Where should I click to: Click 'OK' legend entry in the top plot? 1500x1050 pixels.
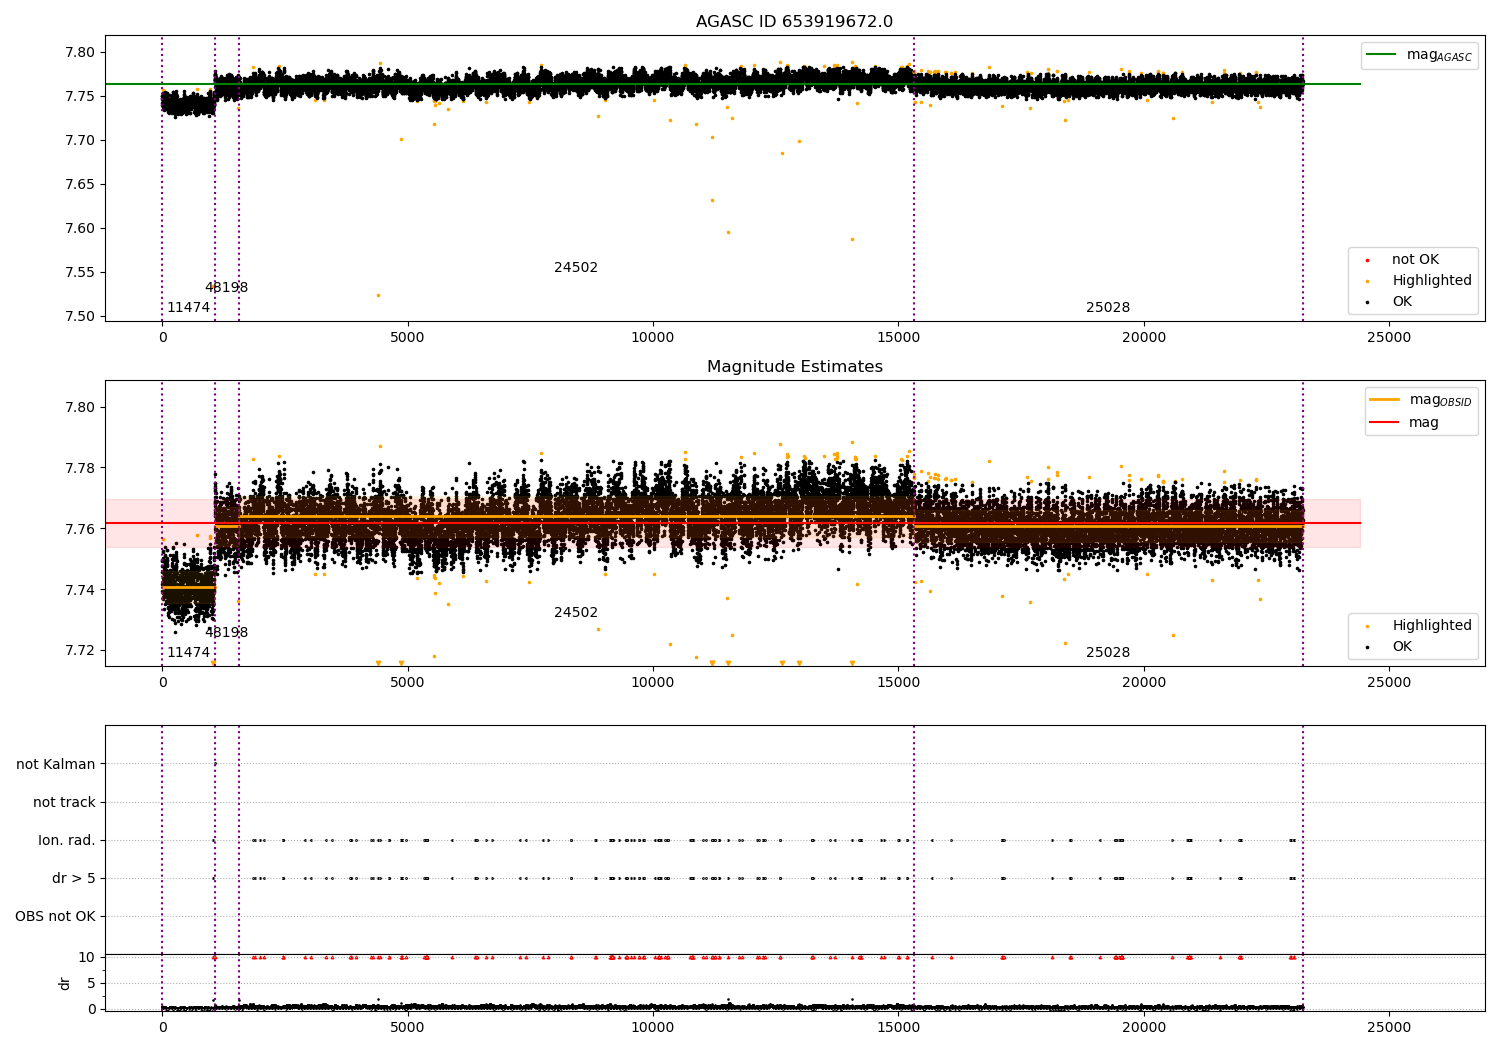pos(1402,302)
